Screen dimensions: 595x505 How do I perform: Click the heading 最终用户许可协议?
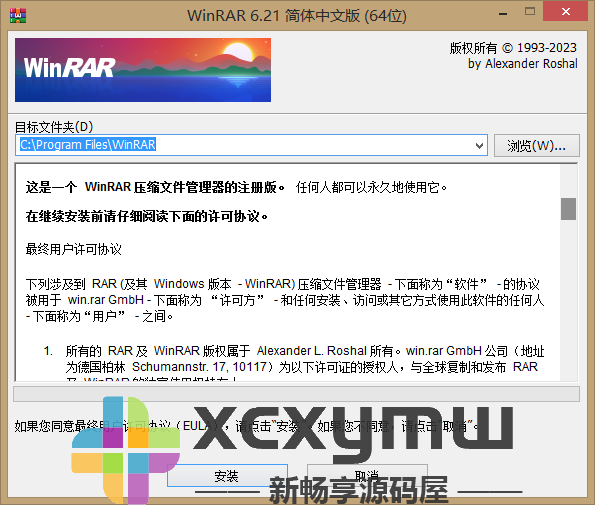click(74, 249)
